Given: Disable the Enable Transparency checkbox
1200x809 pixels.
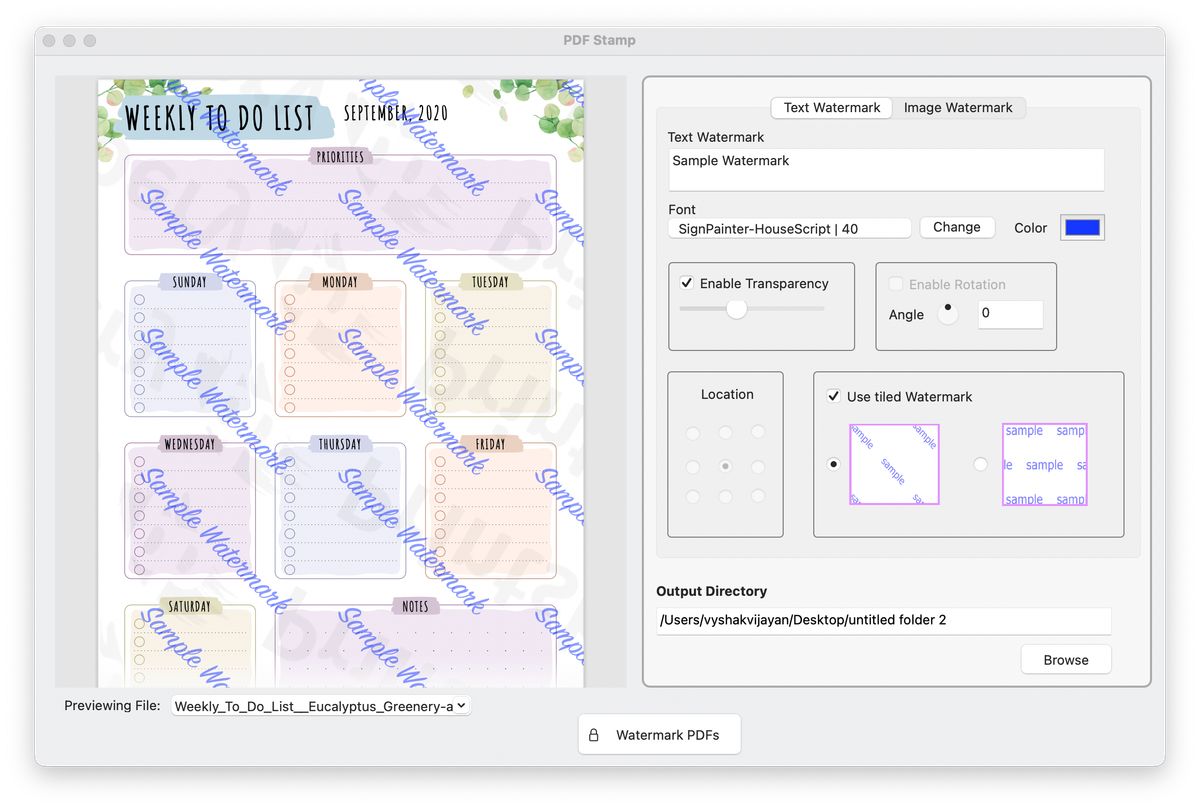Looking at the screenshot, I should point(687,283).
